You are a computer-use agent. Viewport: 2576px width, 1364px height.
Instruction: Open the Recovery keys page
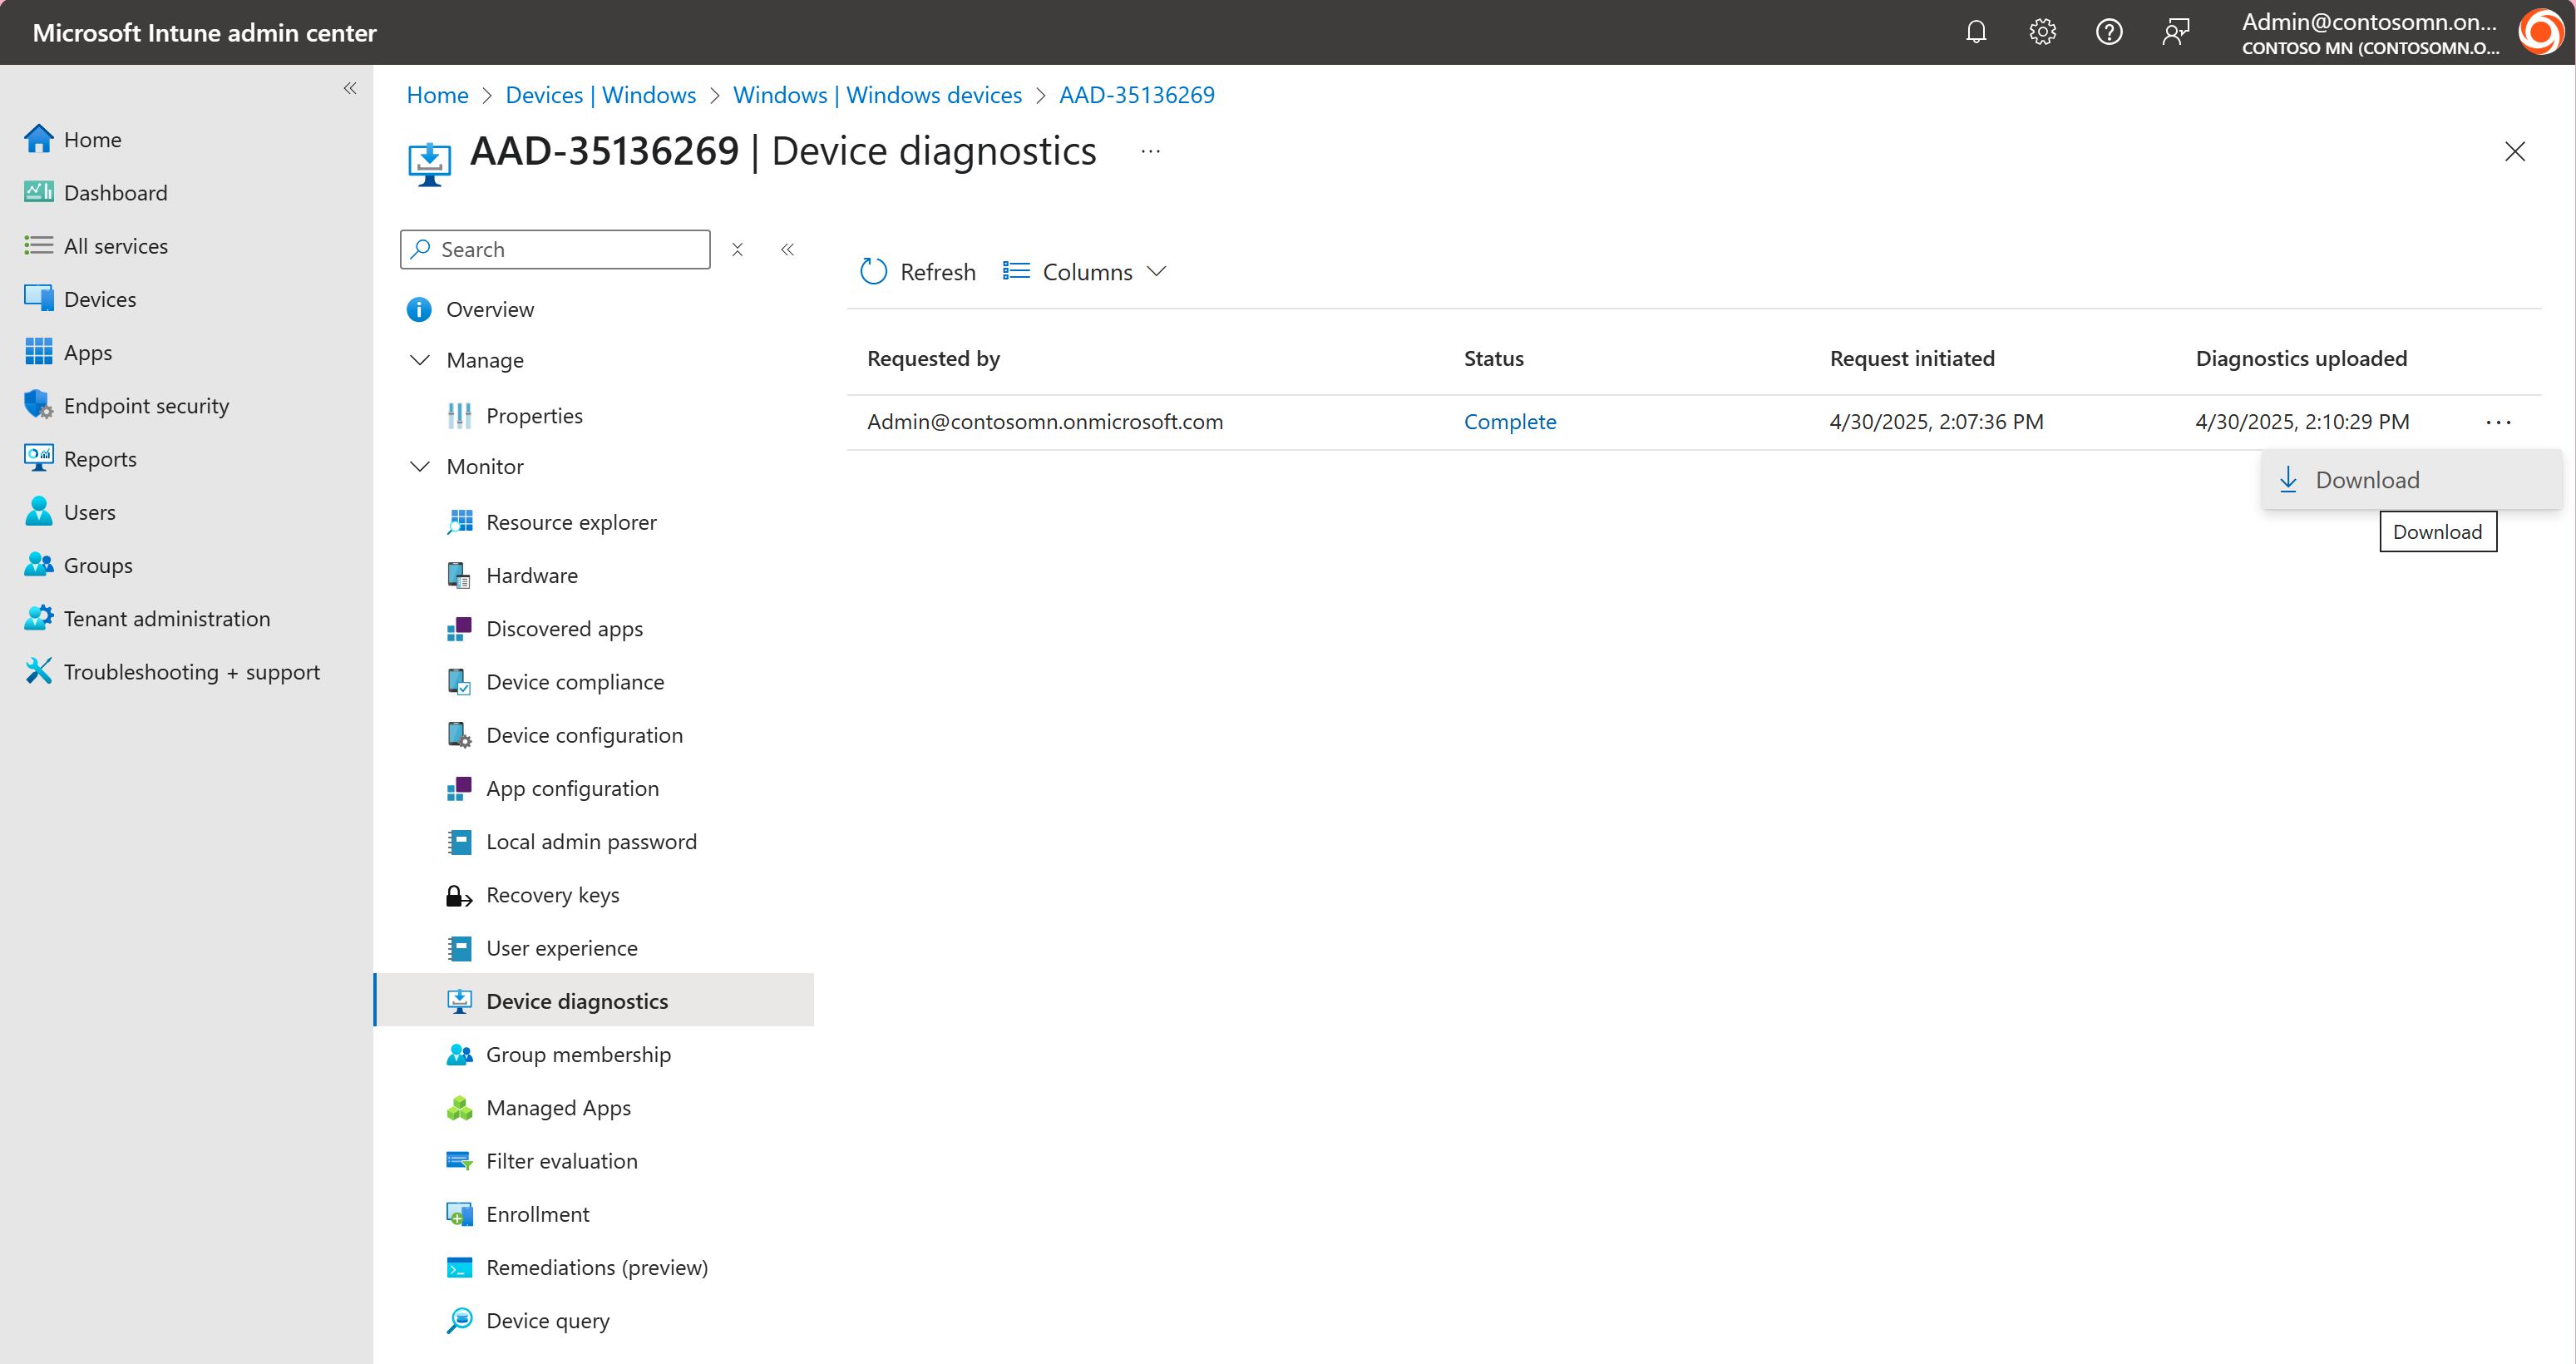(x=552, y=894)
